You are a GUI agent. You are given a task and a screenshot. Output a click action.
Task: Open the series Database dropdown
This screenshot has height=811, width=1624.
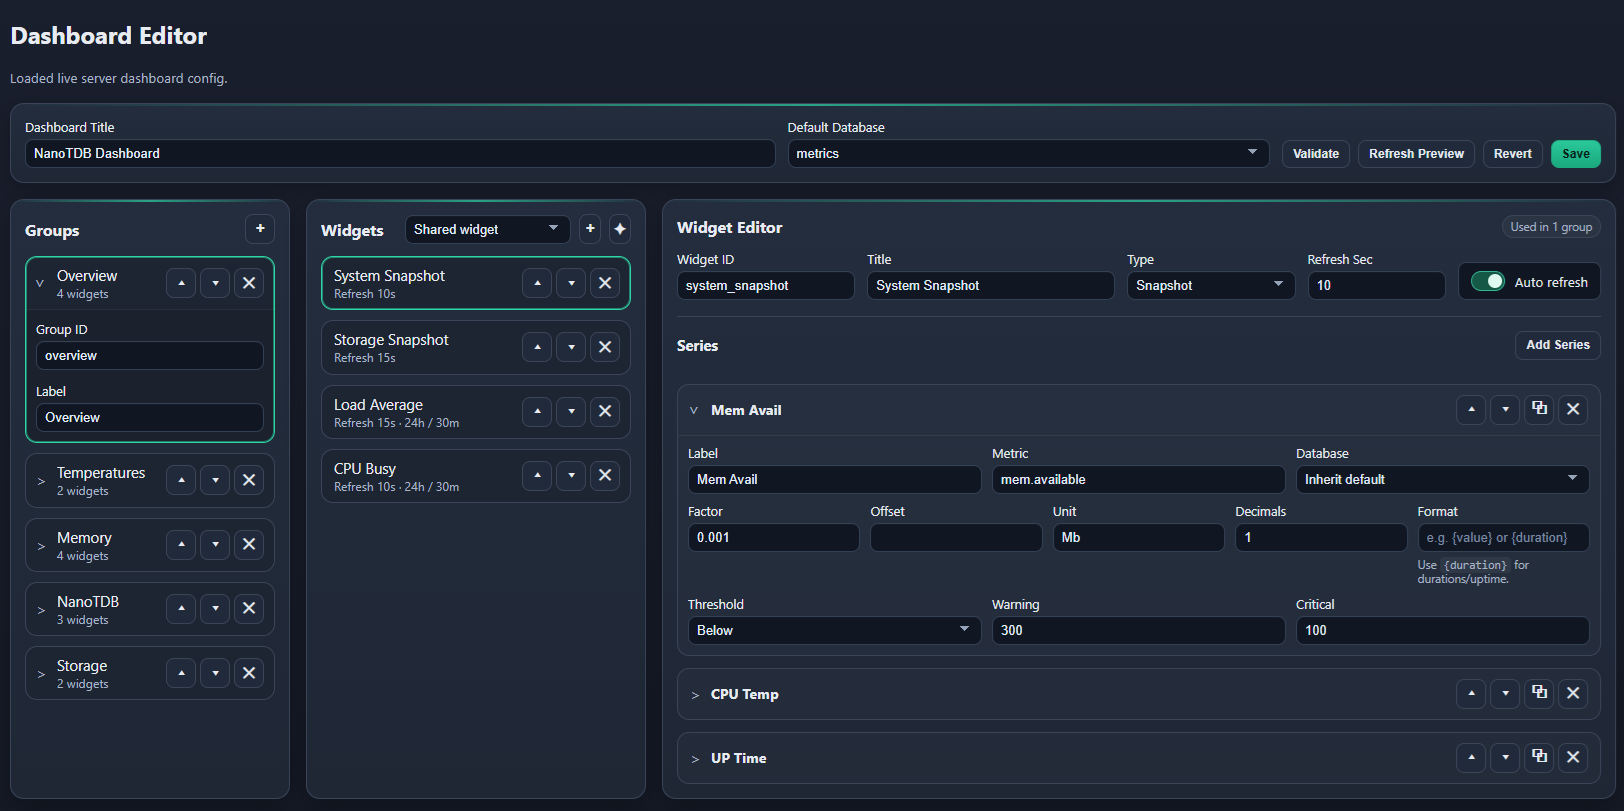(x=1442, y=479)
